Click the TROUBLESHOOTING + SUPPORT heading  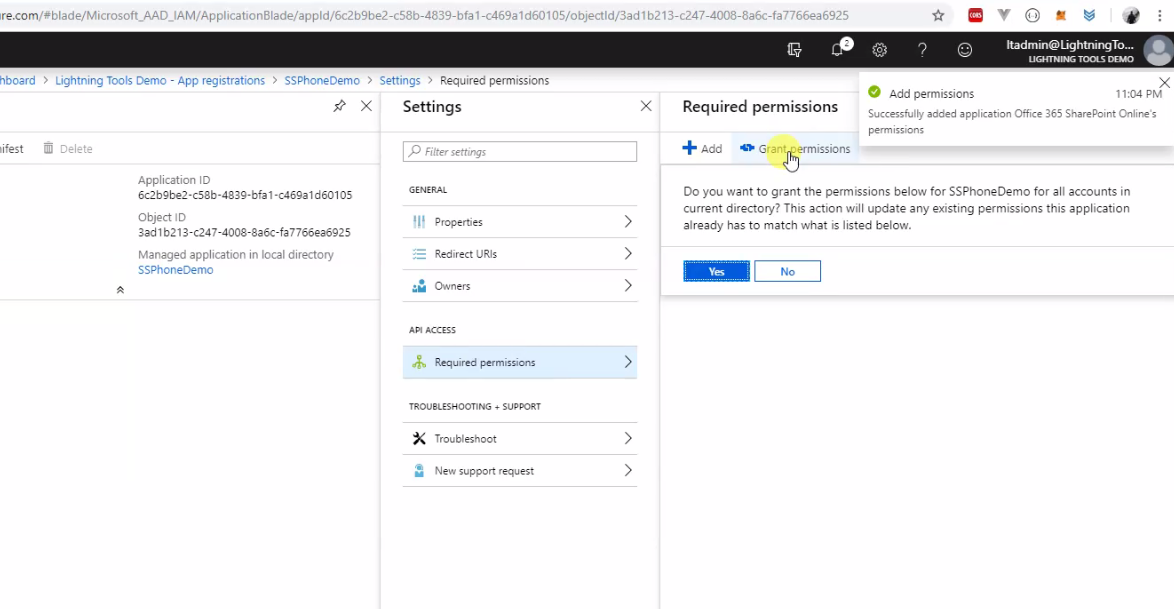[x=475, y=406]
